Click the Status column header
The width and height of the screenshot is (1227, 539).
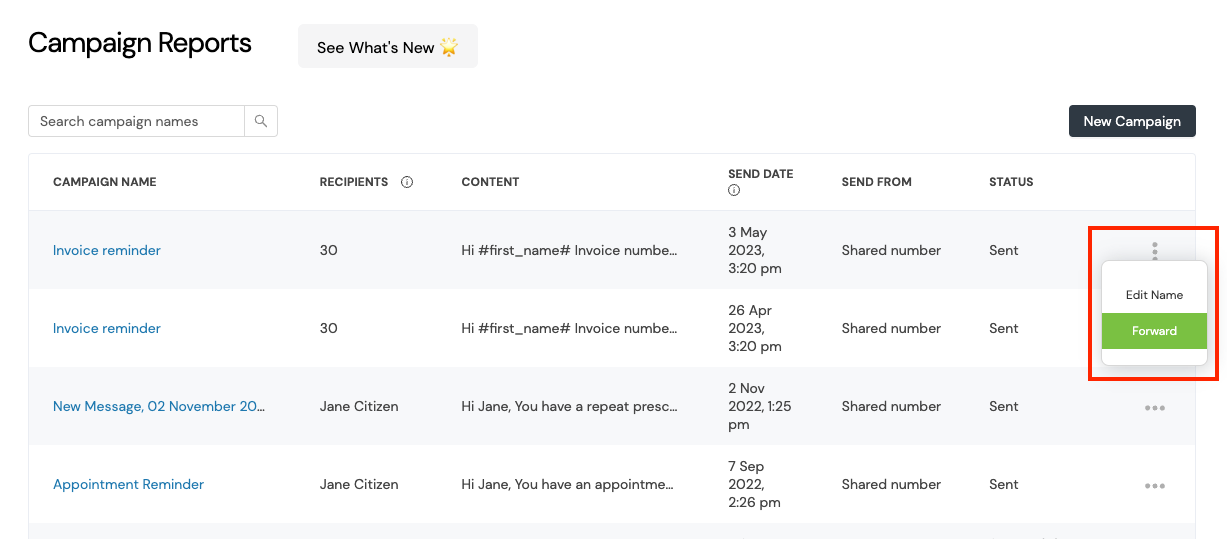click(1011, 182)
